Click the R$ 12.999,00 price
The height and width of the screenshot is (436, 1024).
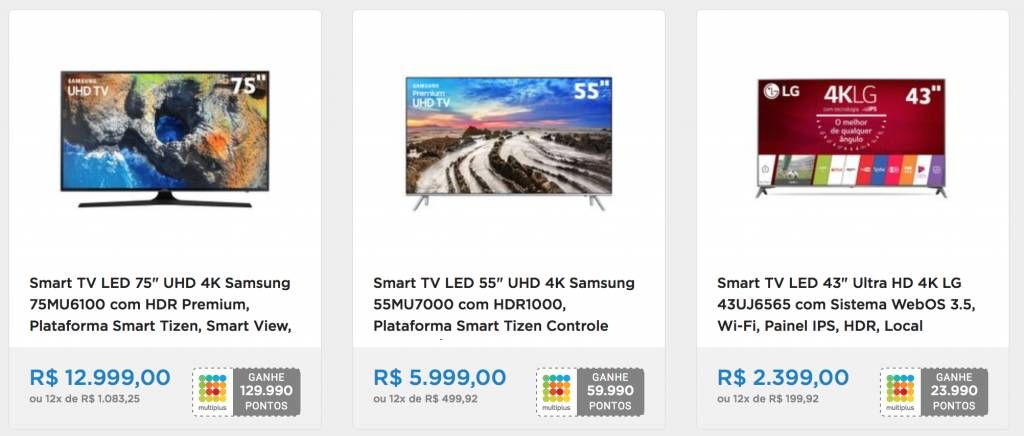click(x=100, y=377)
